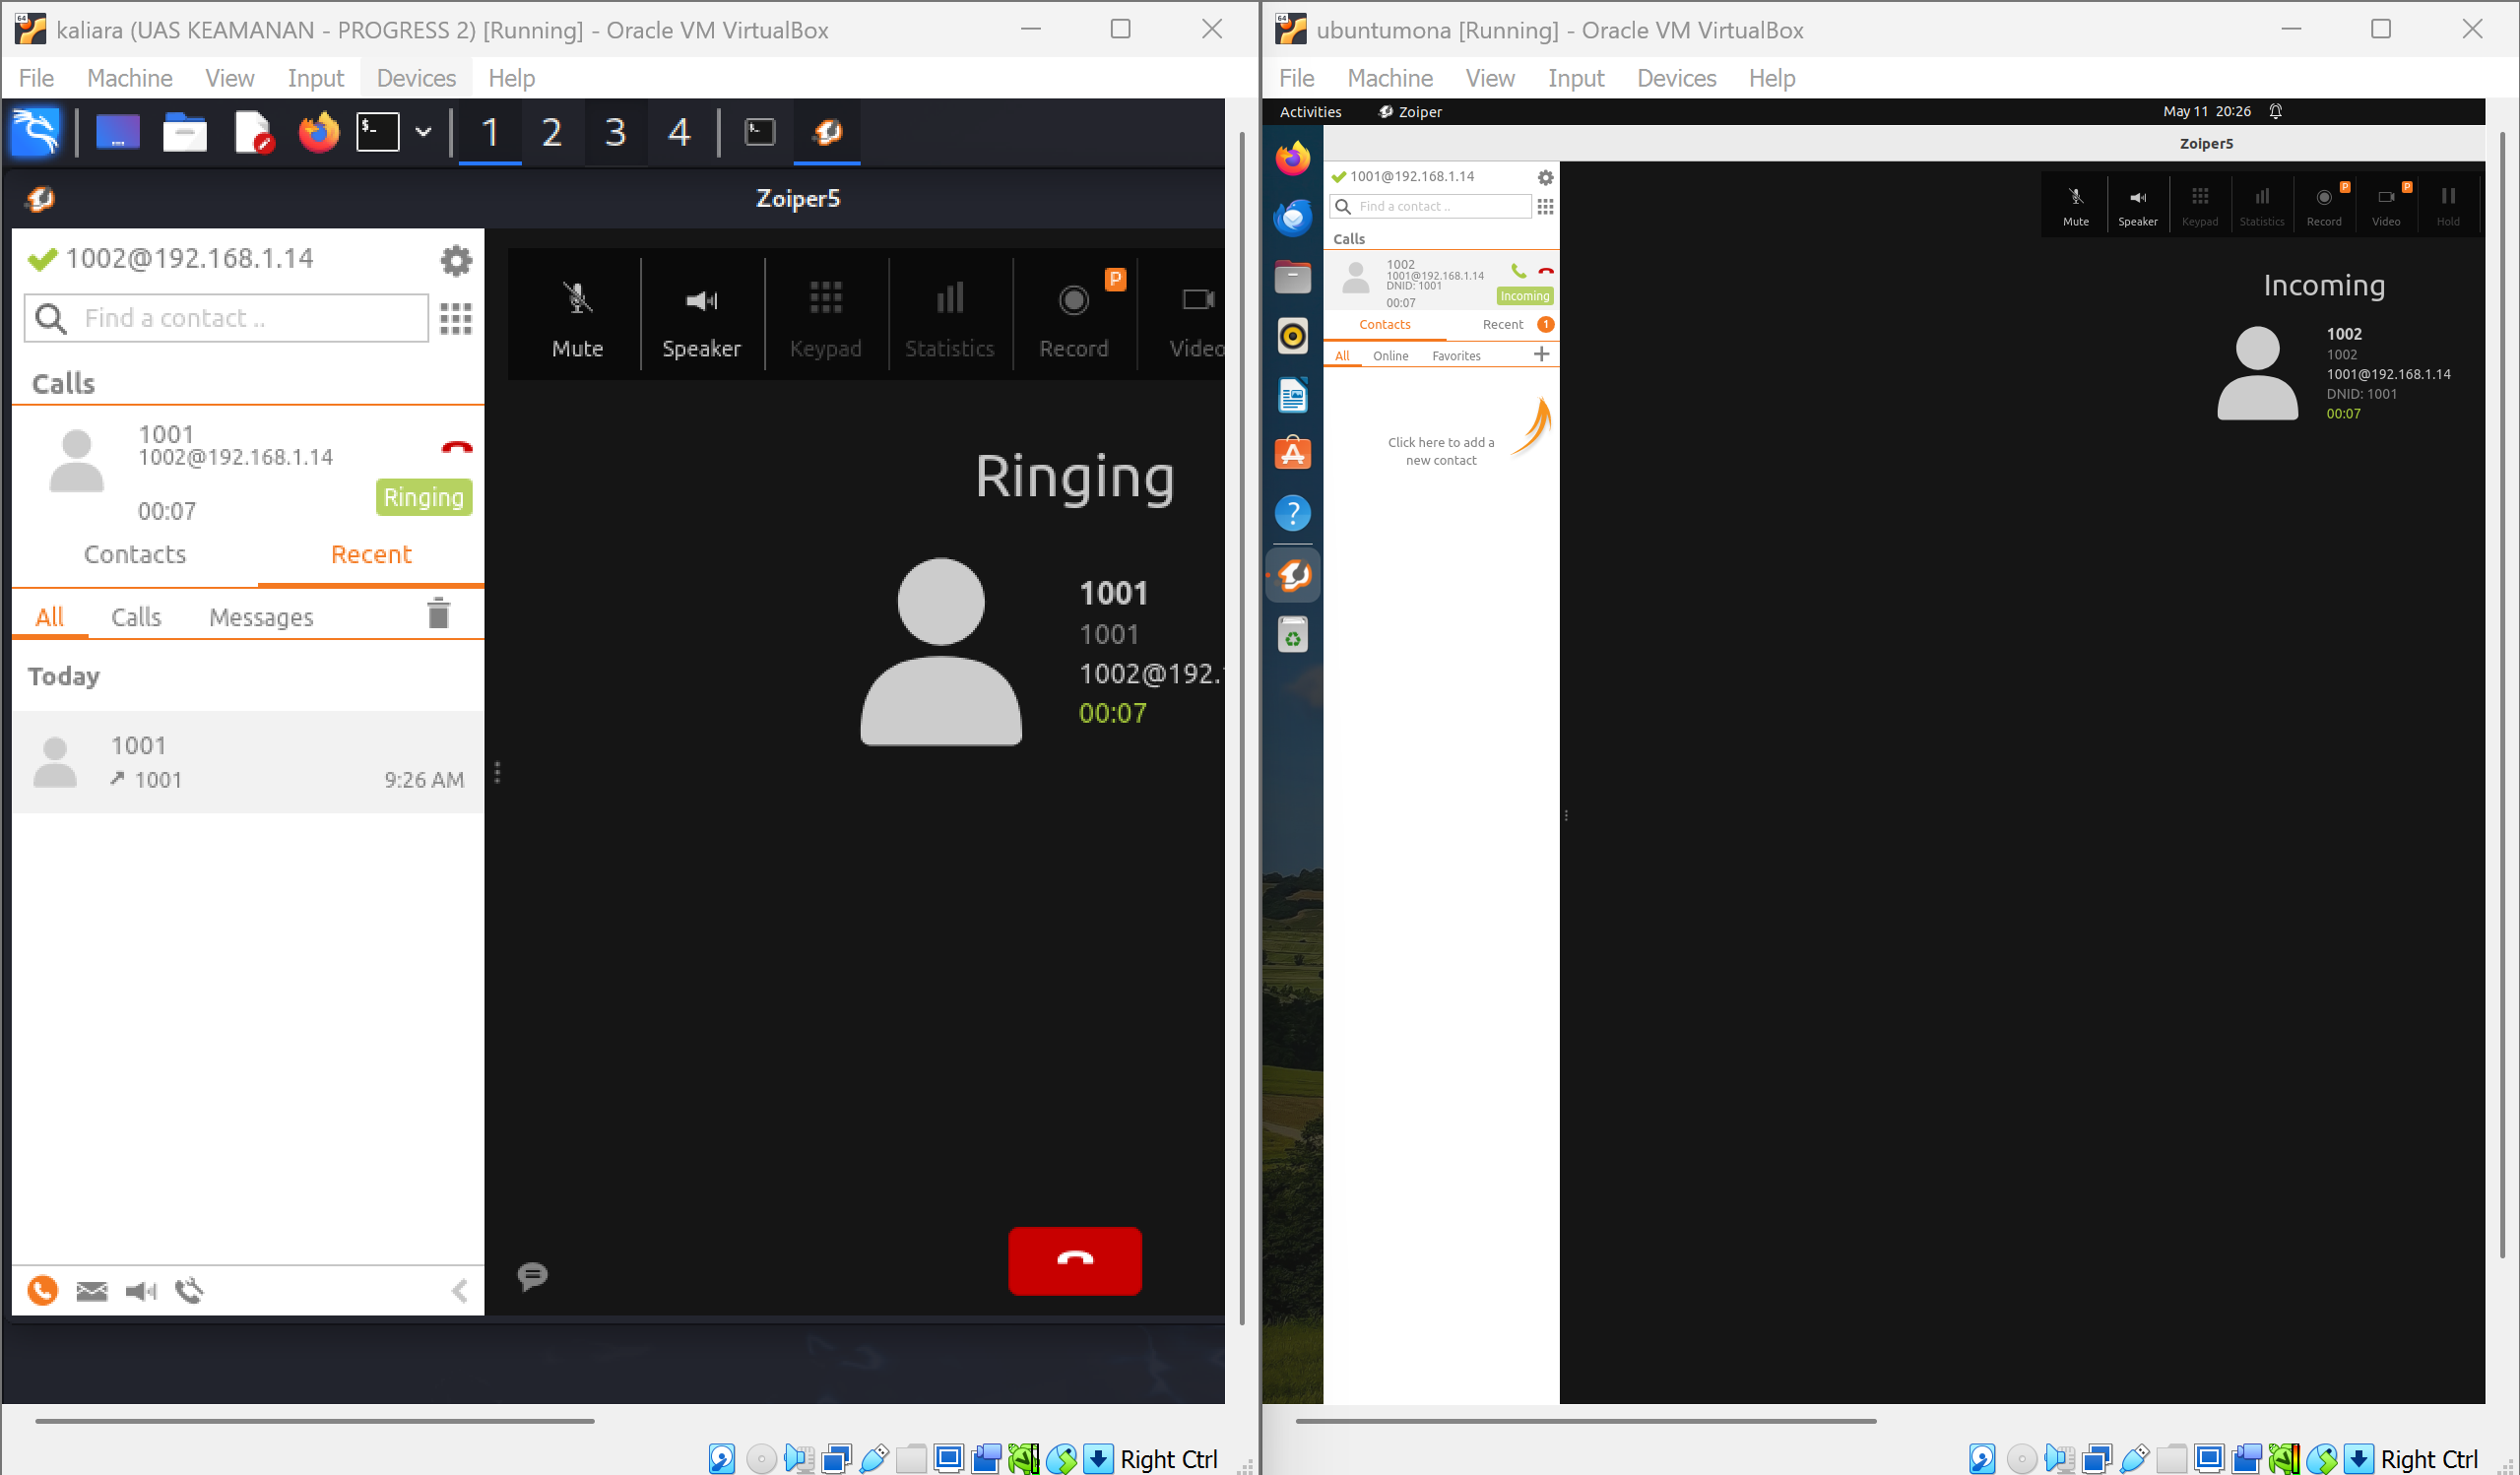Open the envelope messages icon in bottom bar
This screenshot has height=1475, width=2520.
tap(92, 1291)
